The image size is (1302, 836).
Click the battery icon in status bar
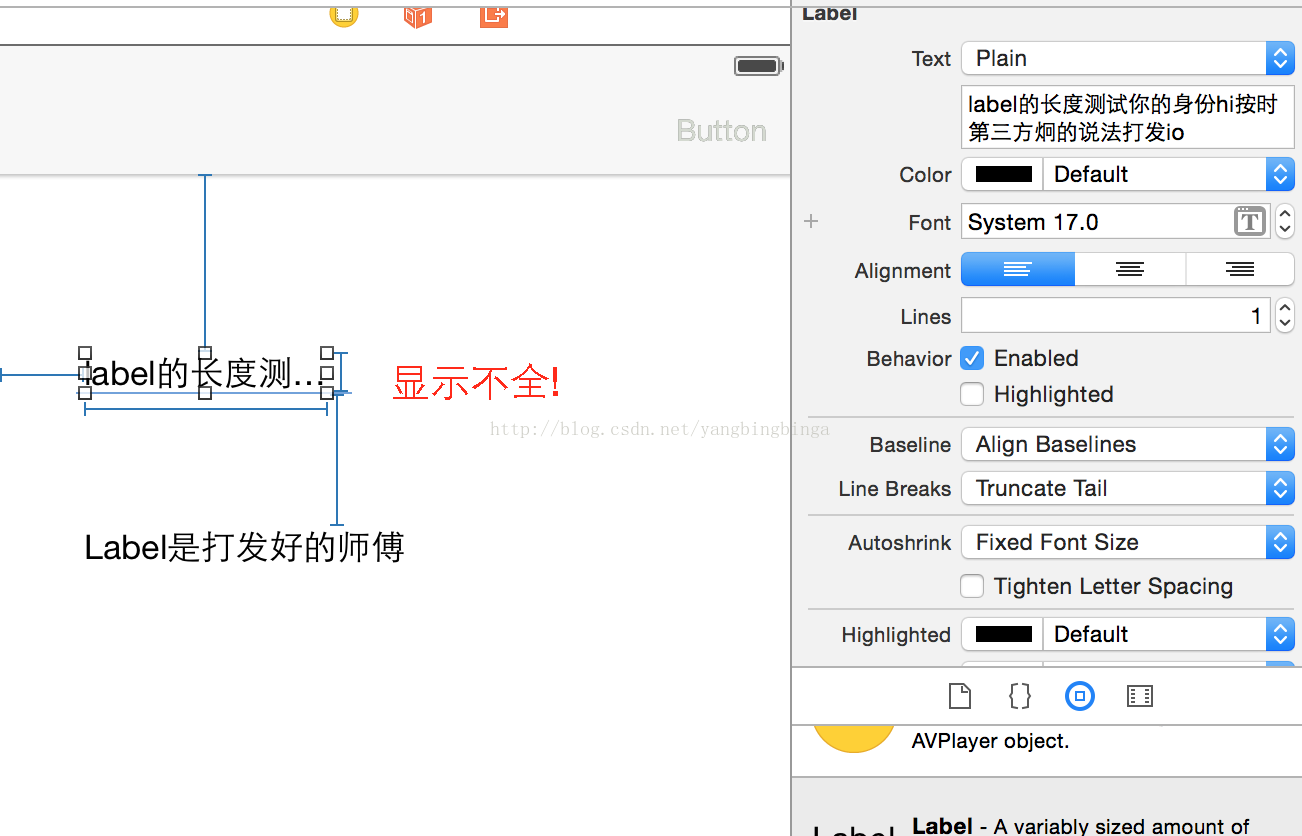click(x=759, y=66)
